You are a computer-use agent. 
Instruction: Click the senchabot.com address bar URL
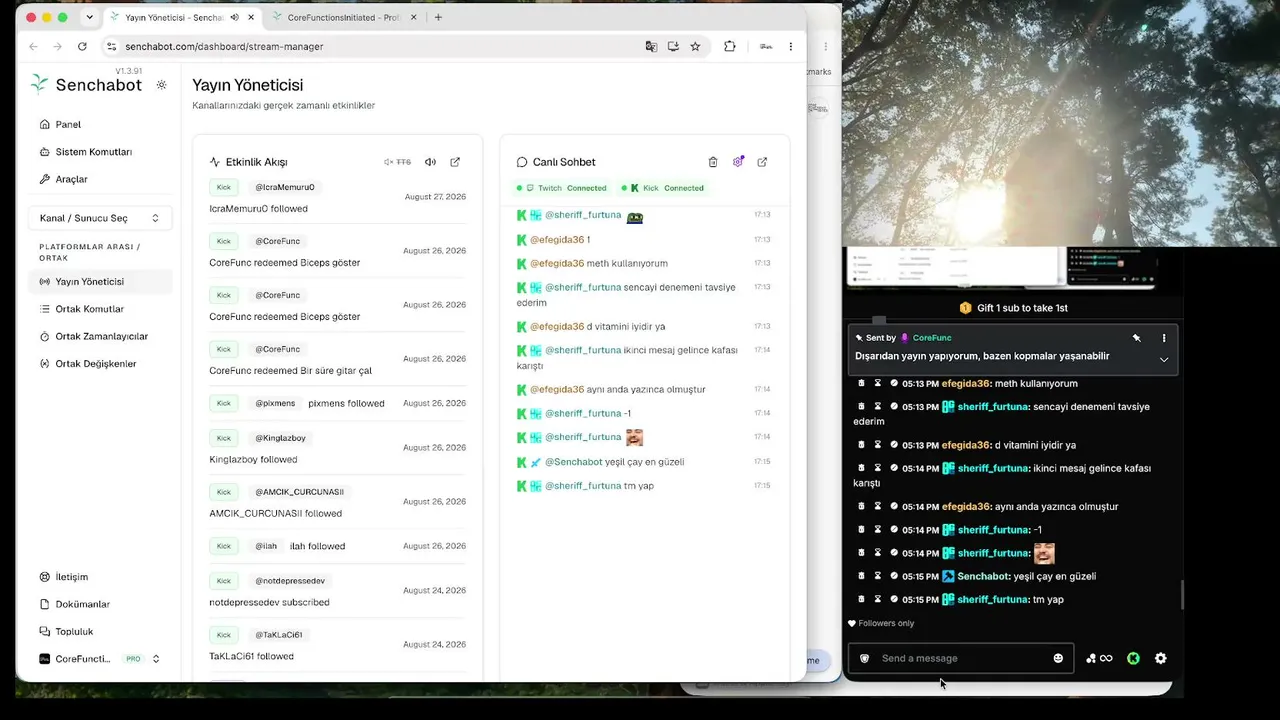pyautogui.click(x=224, y=46)
